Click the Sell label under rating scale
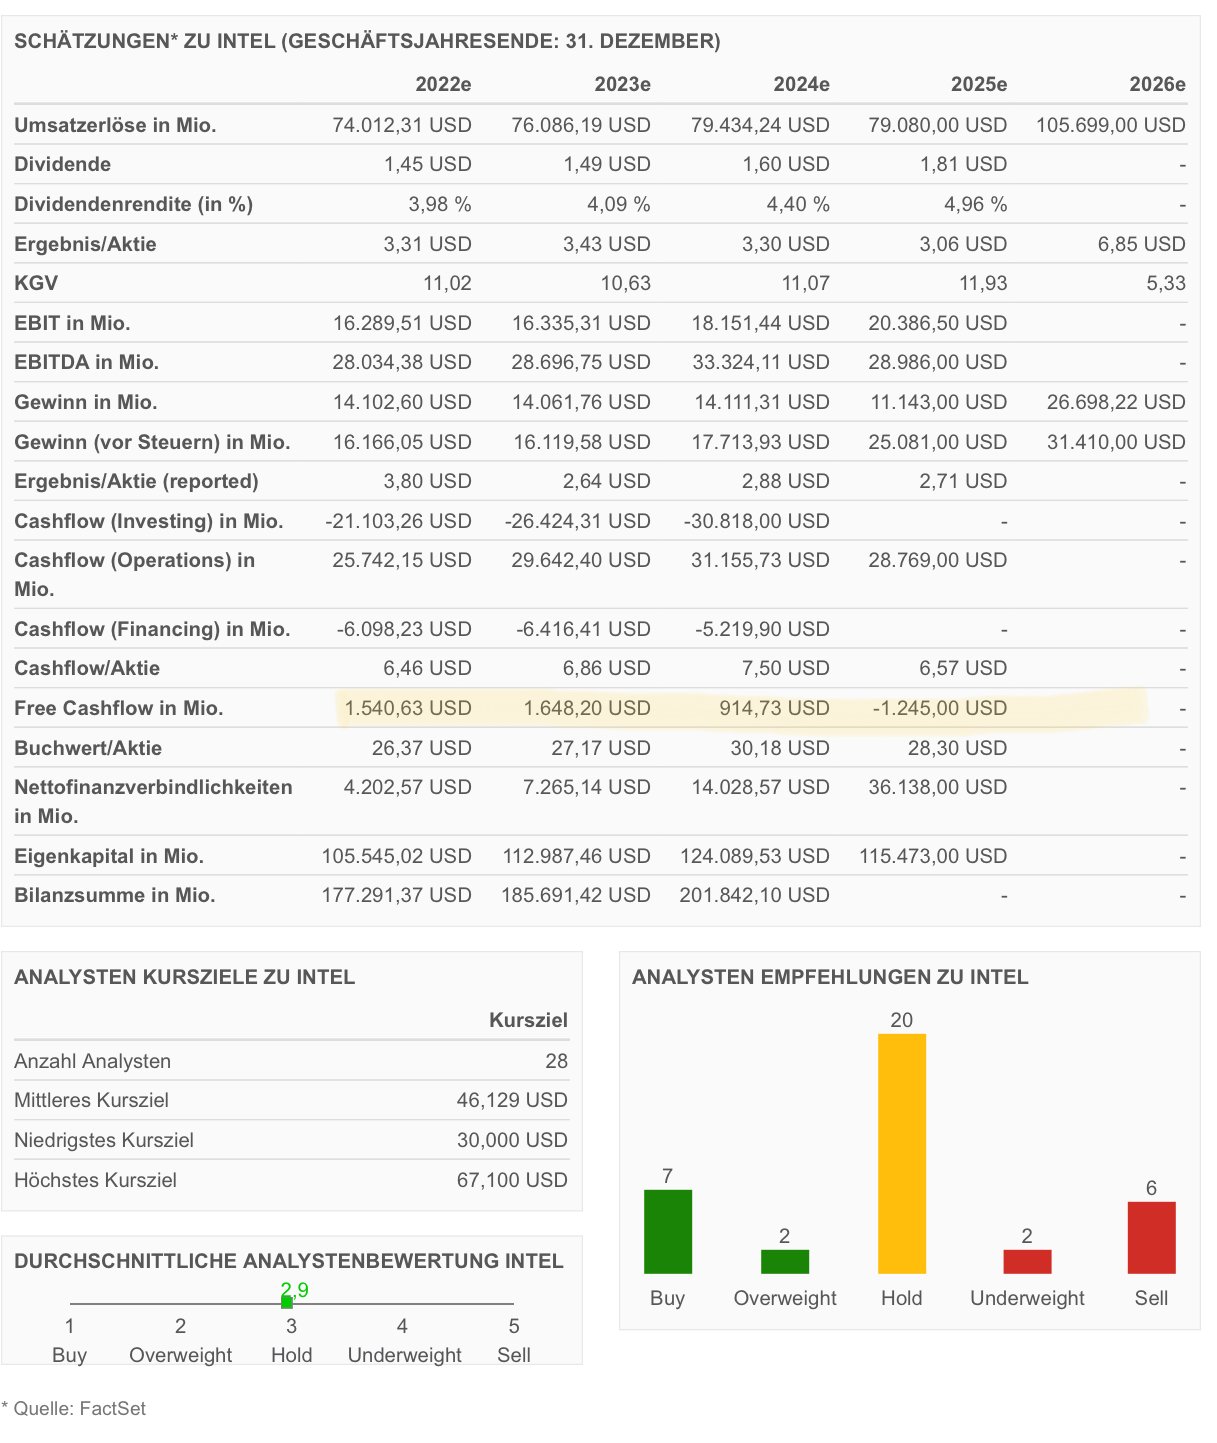The width and height of the screenshot is (1217, 1443). pyautogui.click(x=514, y=1355)
